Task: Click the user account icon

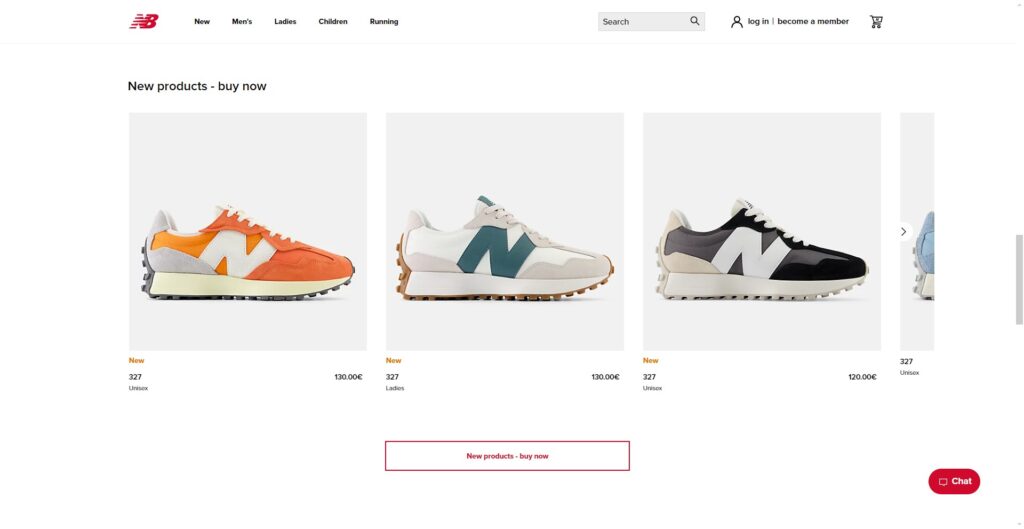Action: [737, 22]
